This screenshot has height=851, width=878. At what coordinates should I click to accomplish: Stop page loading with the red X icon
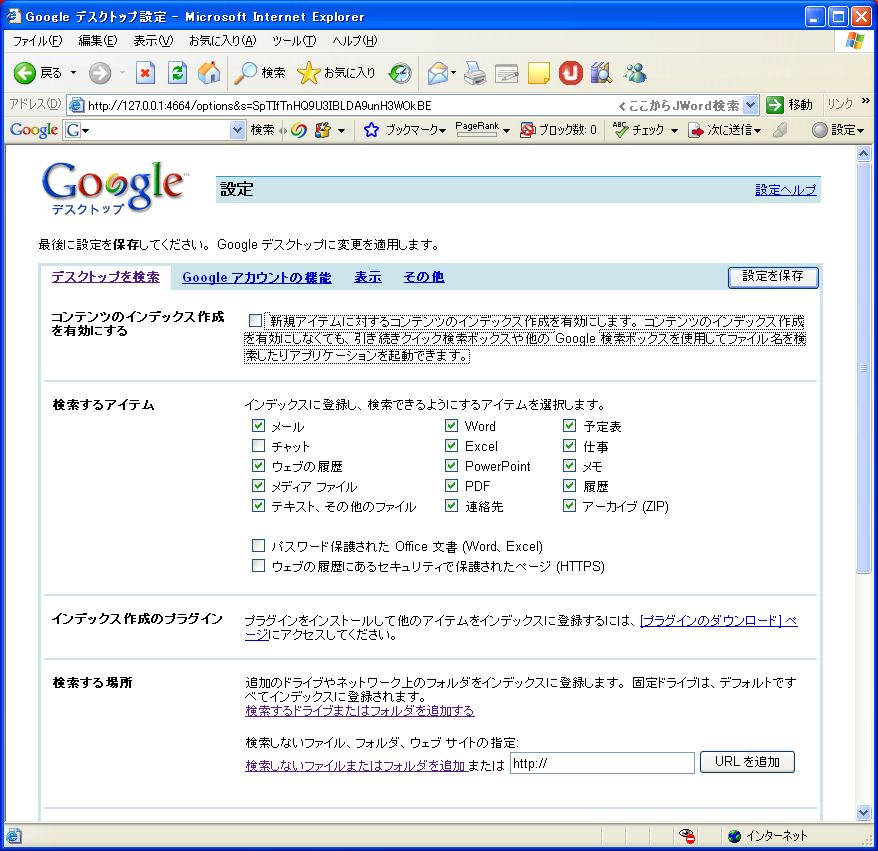[145, 73]
